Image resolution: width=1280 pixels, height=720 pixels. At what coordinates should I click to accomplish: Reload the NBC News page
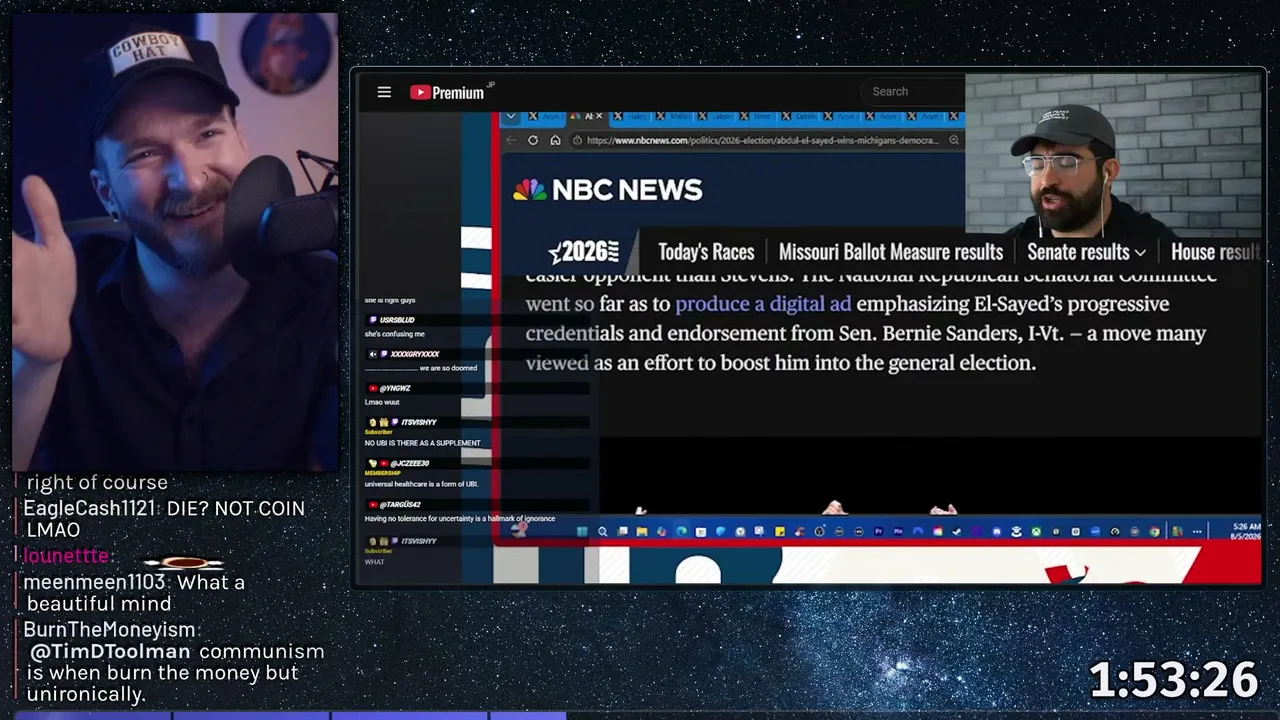[533, 141]
